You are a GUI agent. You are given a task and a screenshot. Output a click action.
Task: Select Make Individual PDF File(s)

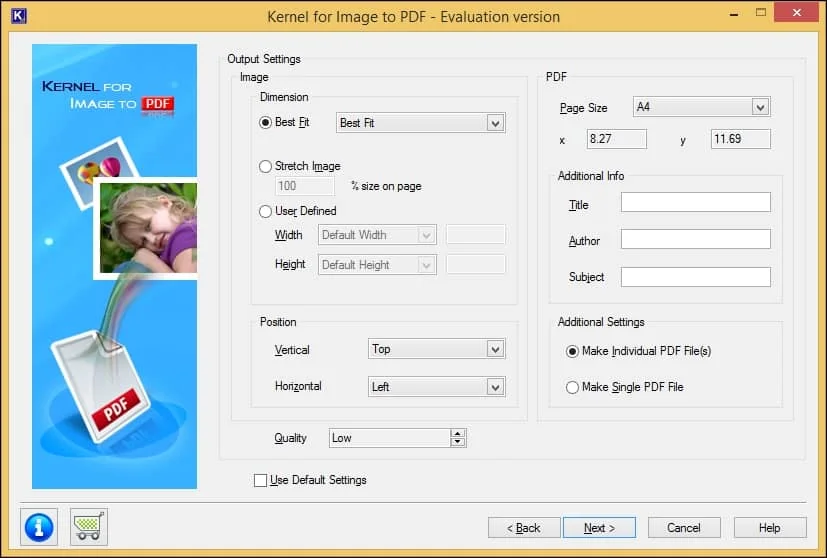click(x=572, y=352)
